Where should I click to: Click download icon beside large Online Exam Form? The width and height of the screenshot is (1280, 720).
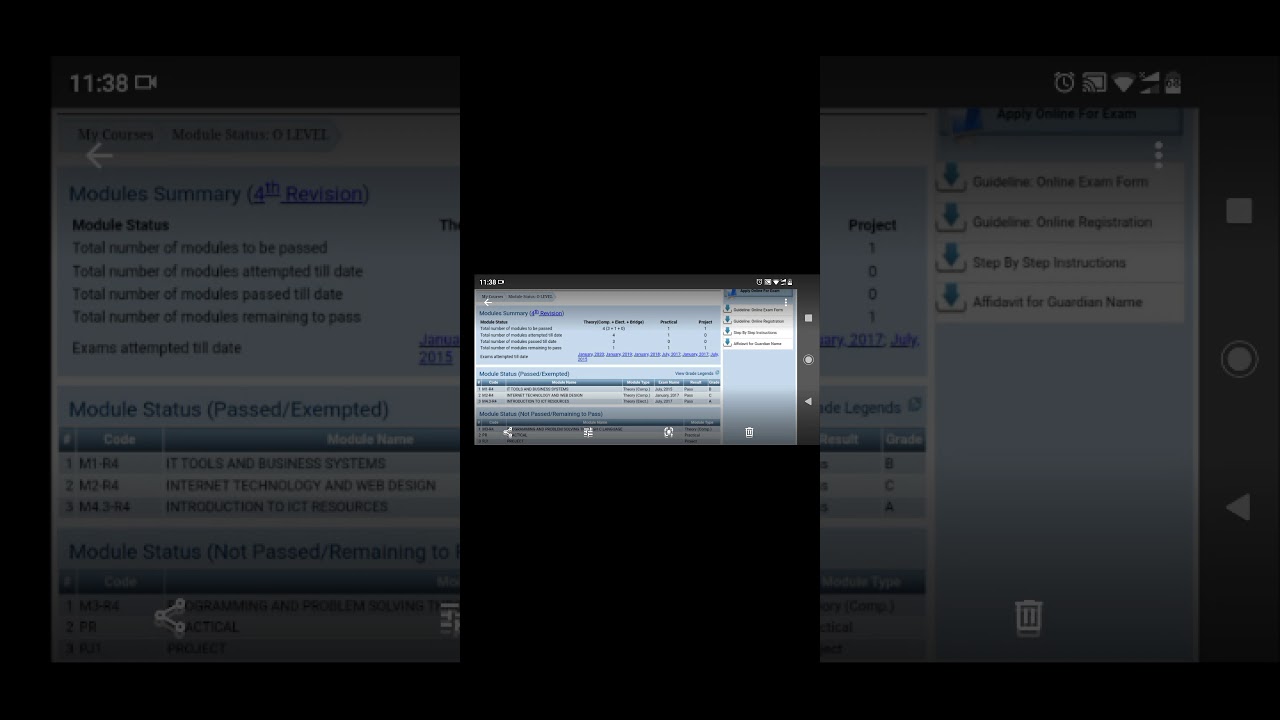click(950, 180)
